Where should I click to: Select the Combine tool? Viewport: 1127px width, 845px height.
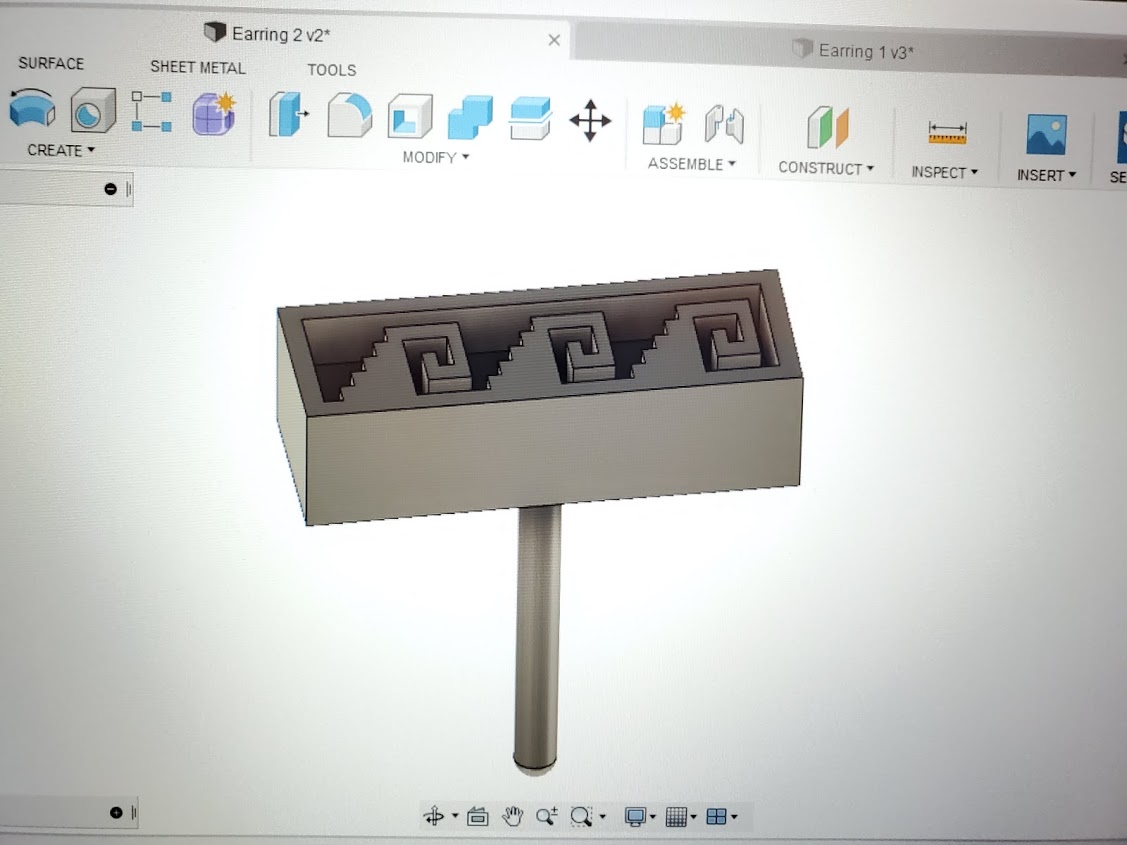pyautogui.click(x=470, y=117)
